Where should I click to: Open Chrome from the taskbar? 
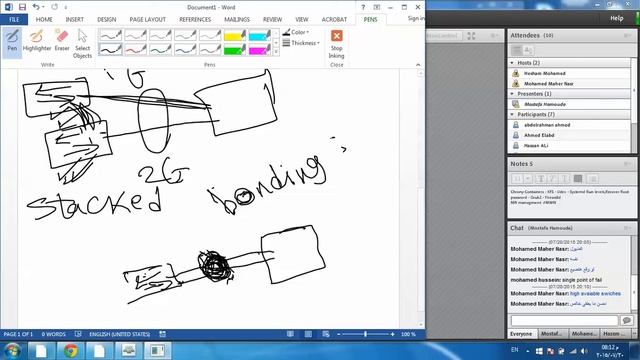pyautogui.click(x=71, y=351)
